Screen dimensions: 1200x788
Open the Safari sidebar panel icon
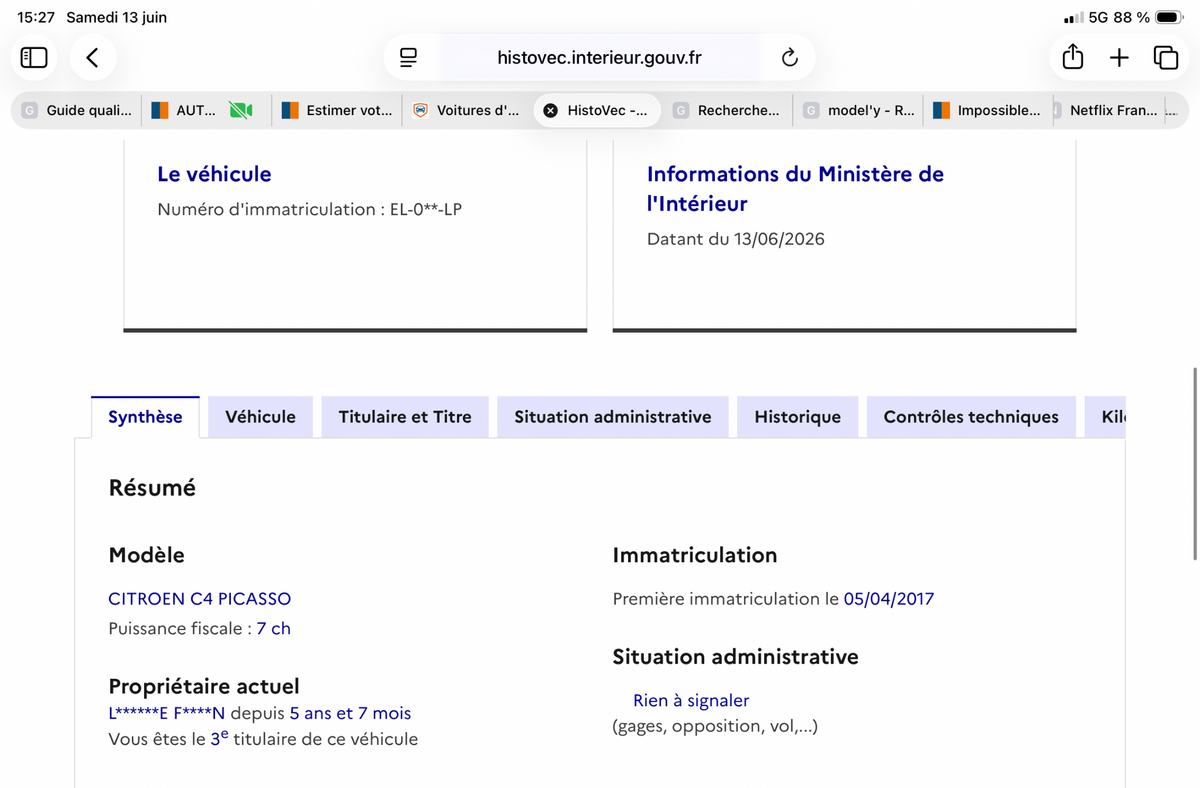[34, 58]
